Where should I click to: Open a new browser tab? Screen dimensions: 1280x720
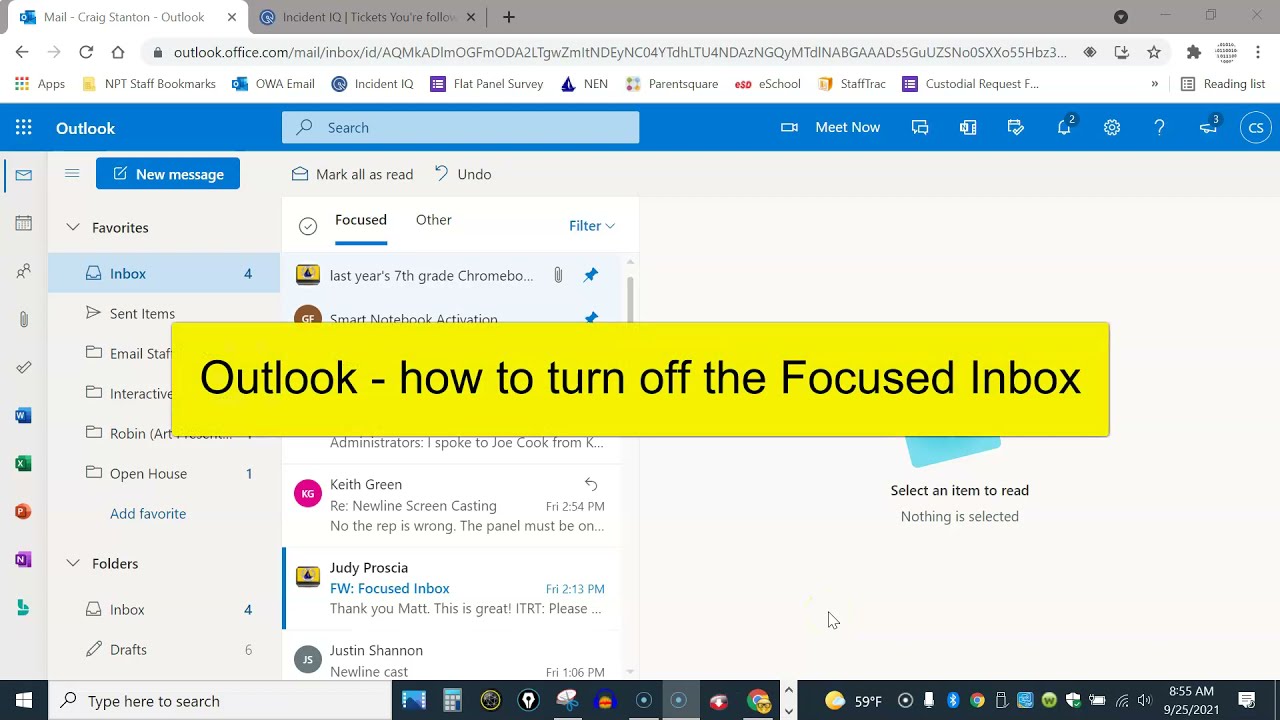pos(509,17)
